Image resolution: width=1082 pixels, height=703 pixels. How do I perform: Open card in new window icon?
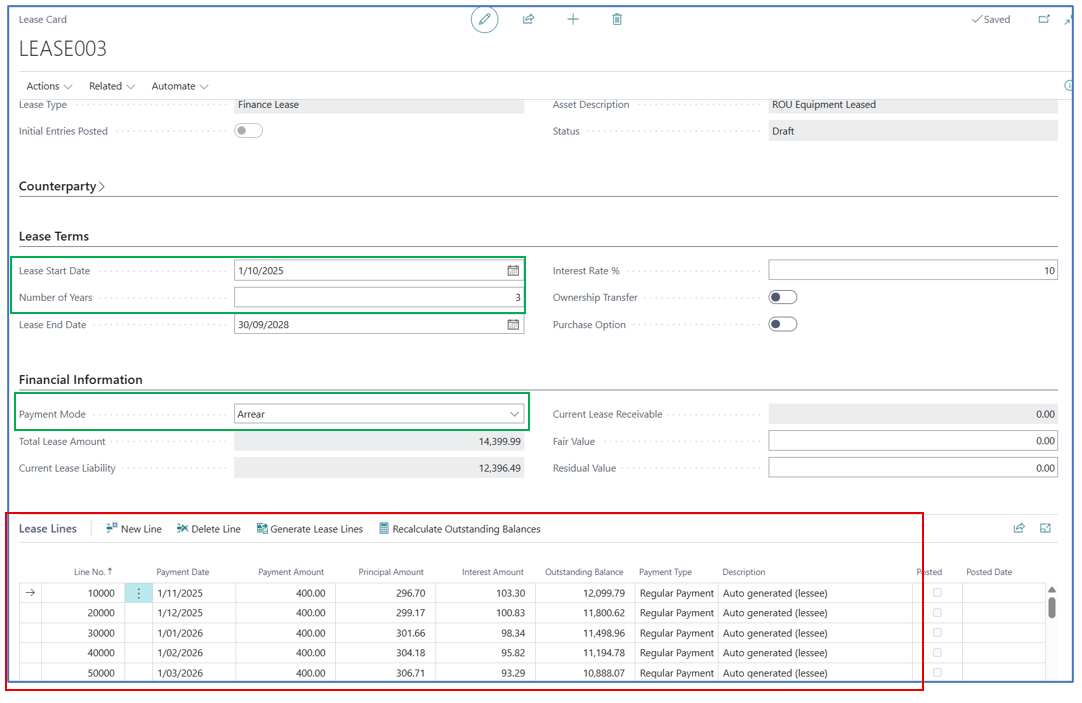pos(1044,19)
